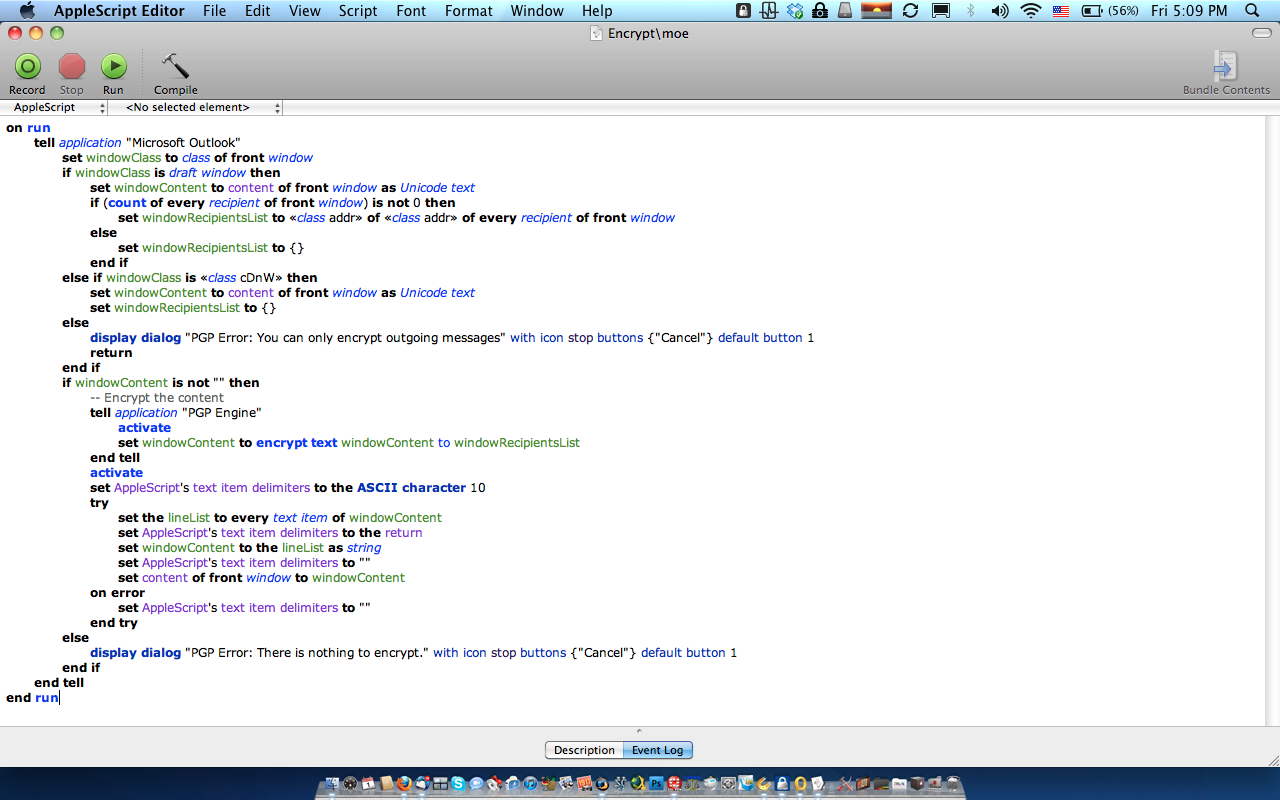Click the battery status icon
The image size is (1280, 800).
point(1092,11)
